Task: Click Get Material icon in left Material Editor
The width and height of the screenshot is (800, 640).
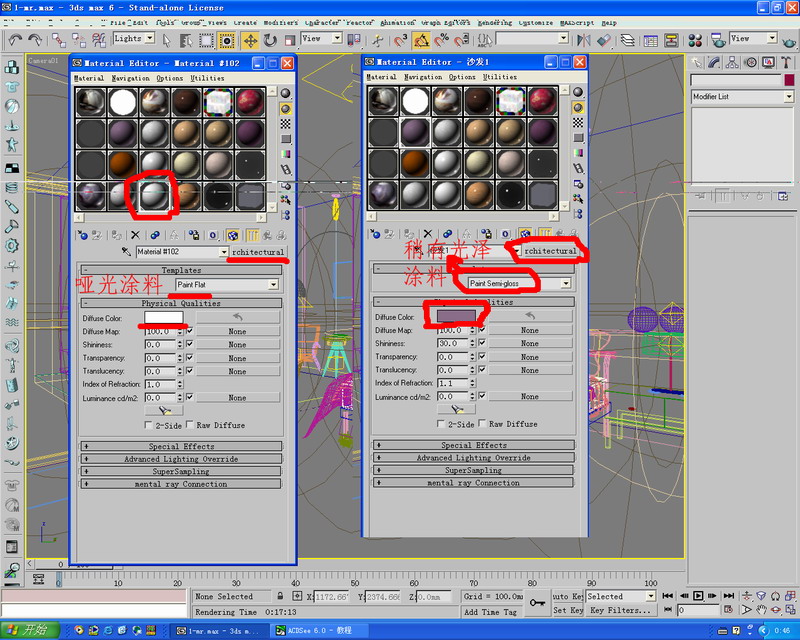Action: 83,235
